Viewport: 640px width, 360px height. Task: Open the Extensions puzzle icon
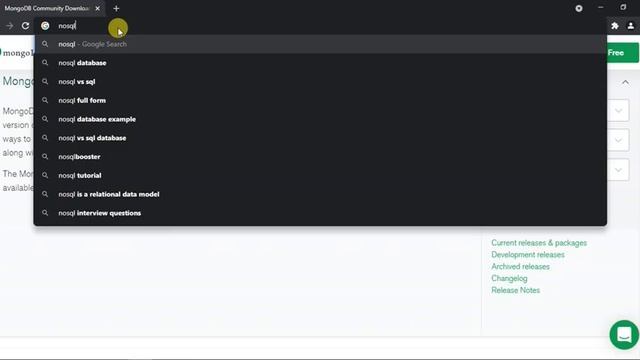[615, 26]
